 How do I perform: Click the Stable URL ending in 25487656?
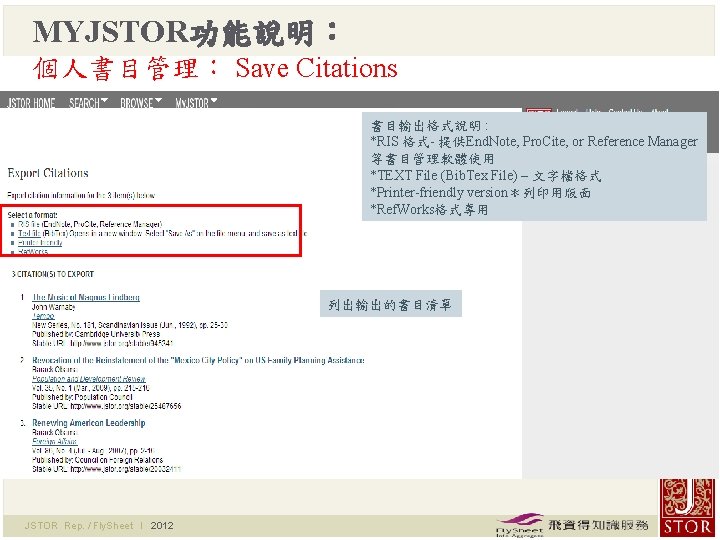(x=107, y=406)
